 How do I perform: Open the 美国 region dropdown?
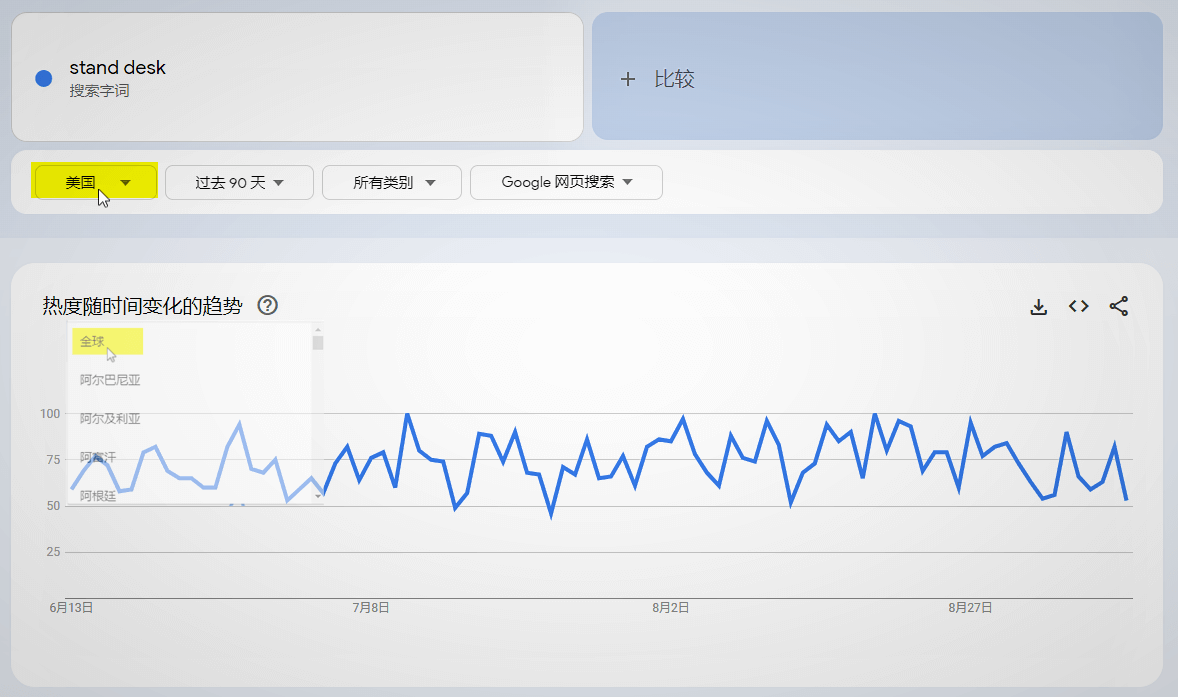95,183
